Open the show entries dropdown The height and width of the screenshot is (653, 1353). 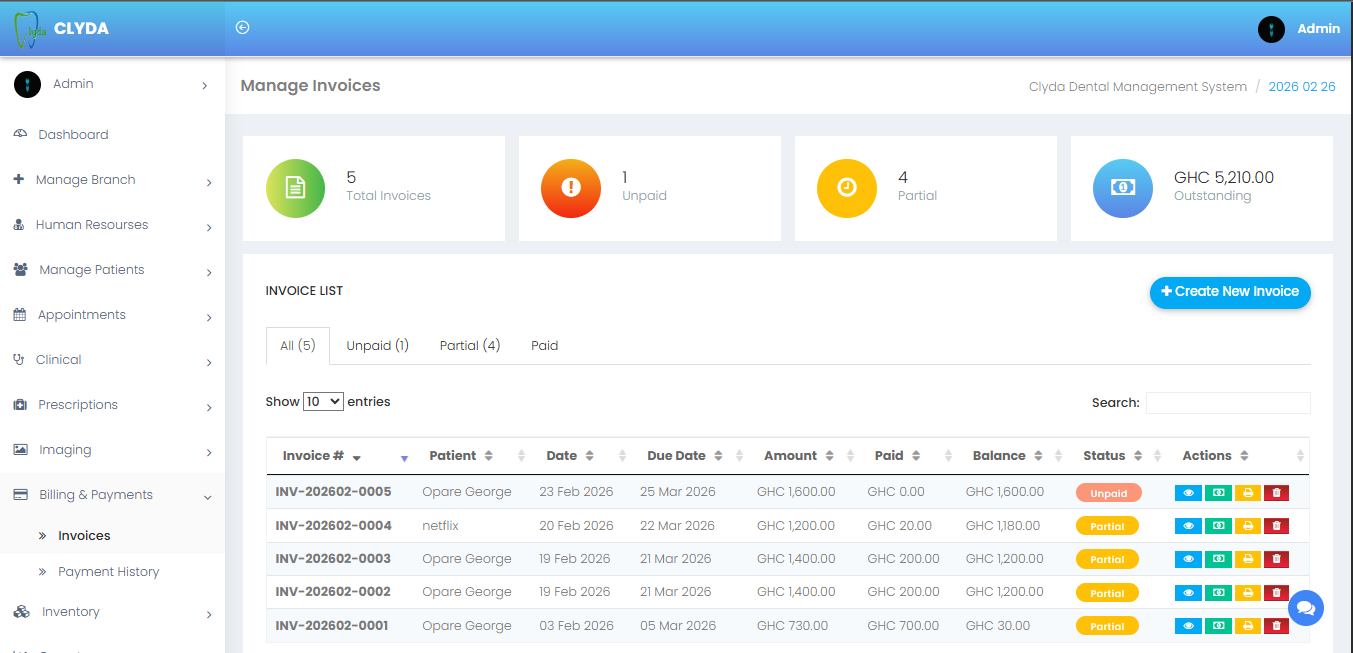tap(323, 401)
